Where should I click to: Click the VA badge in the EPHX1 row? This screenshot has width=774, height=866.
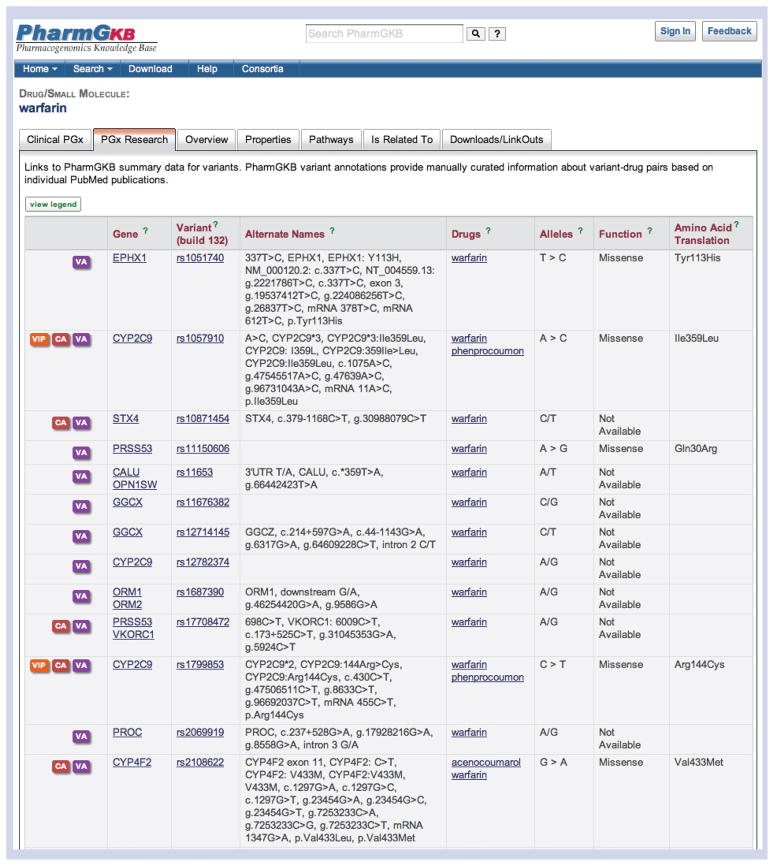click(81, 262)
